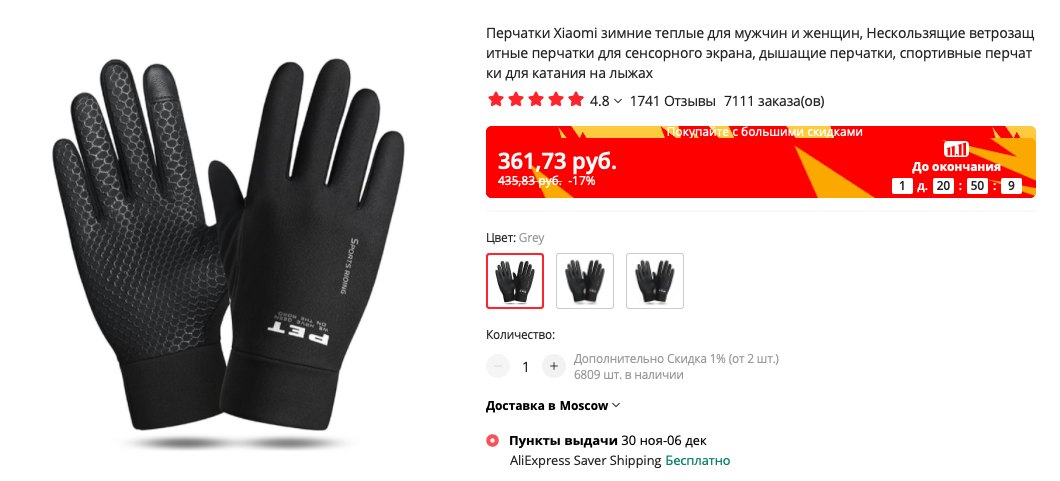Click the quantity input field showing 1

point(526,367)
